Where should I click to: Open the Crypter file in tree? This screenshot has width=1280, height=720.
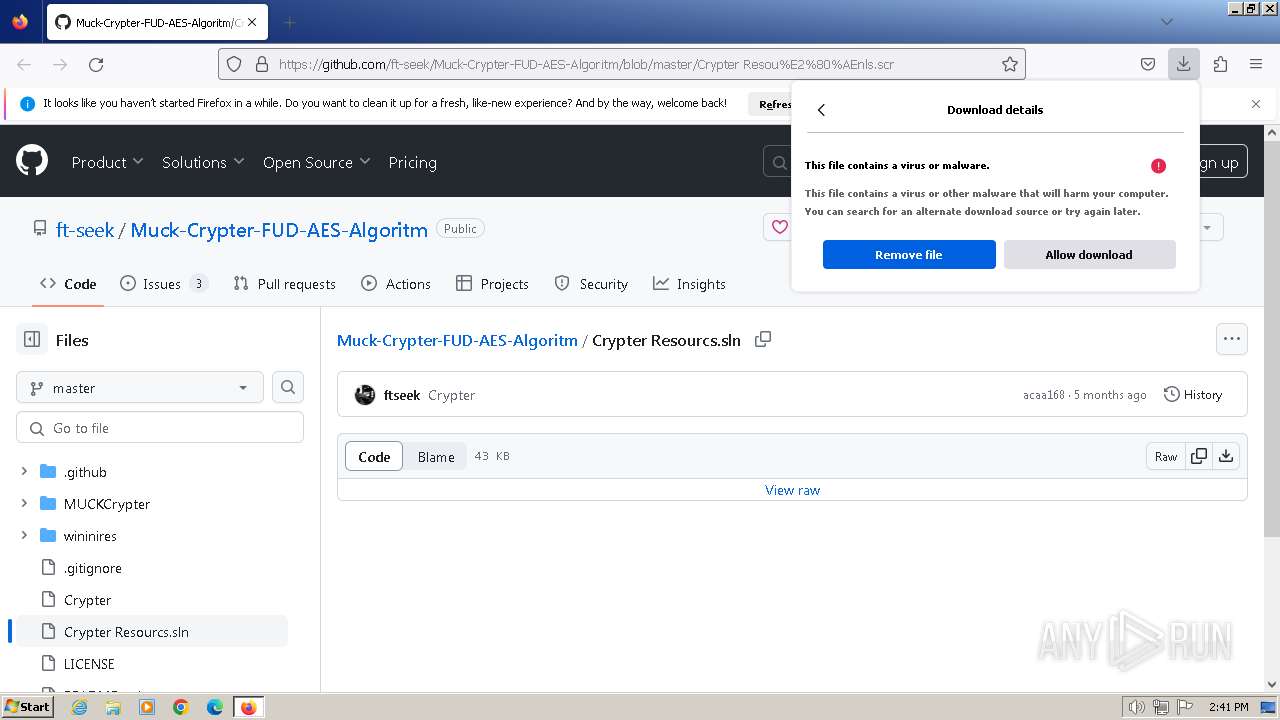point(87,600)
